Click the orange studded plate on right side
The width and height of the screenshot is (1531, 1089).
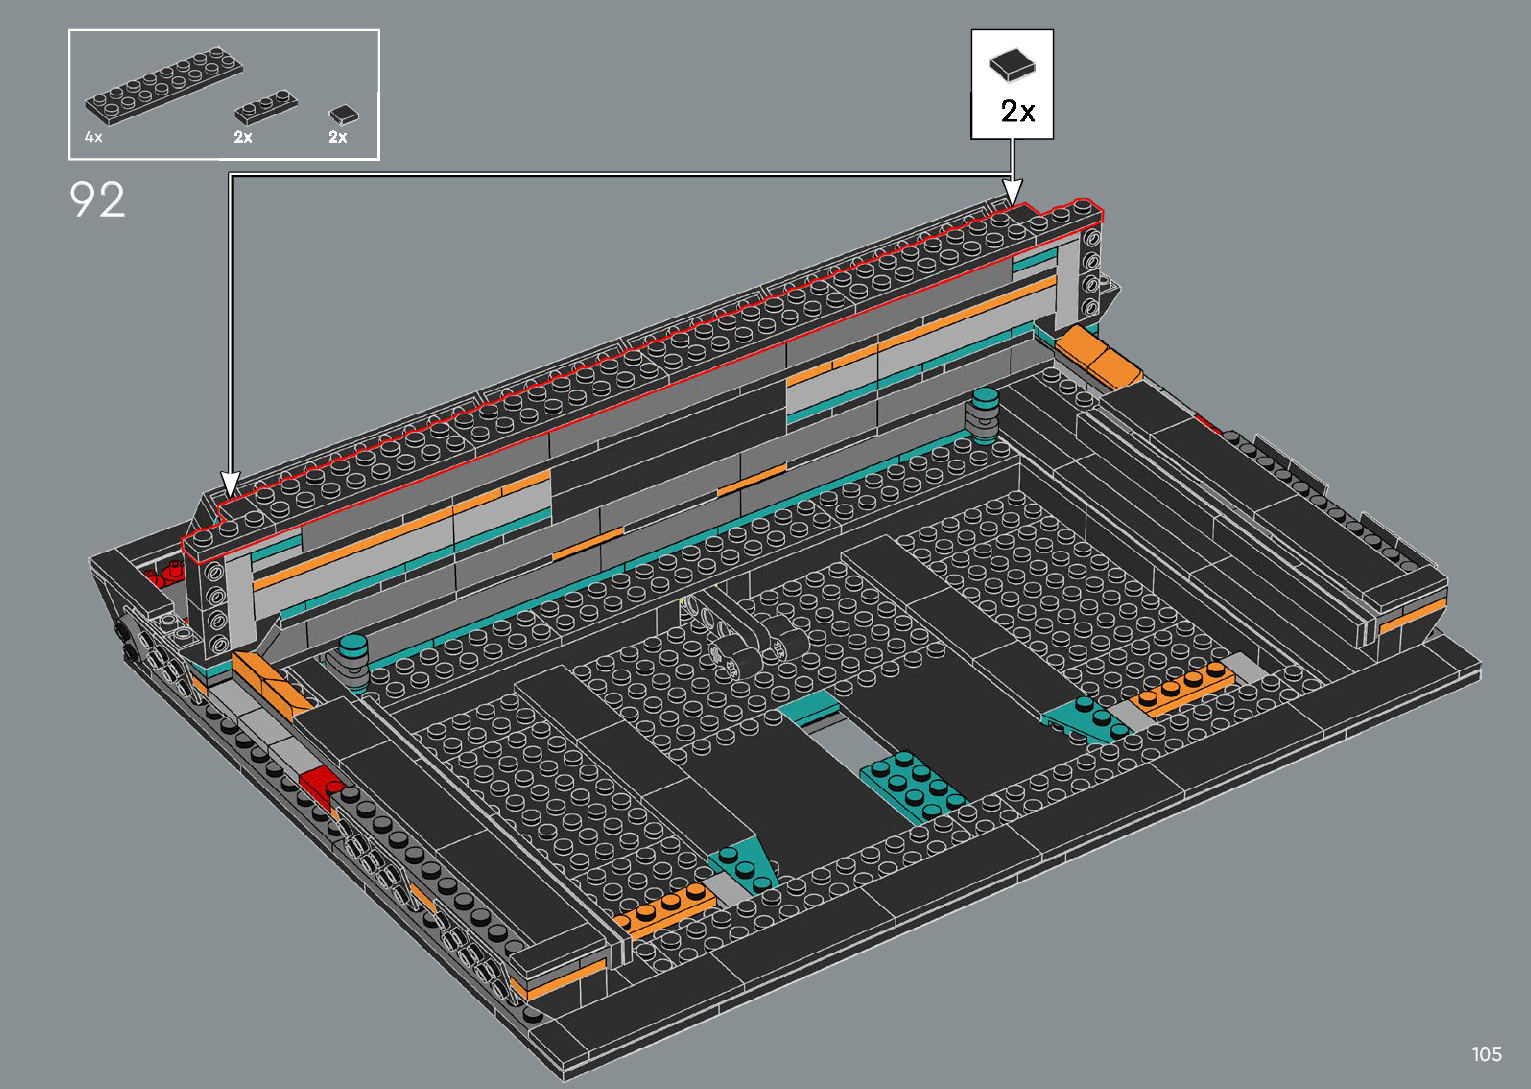(x=1183, y=688)
